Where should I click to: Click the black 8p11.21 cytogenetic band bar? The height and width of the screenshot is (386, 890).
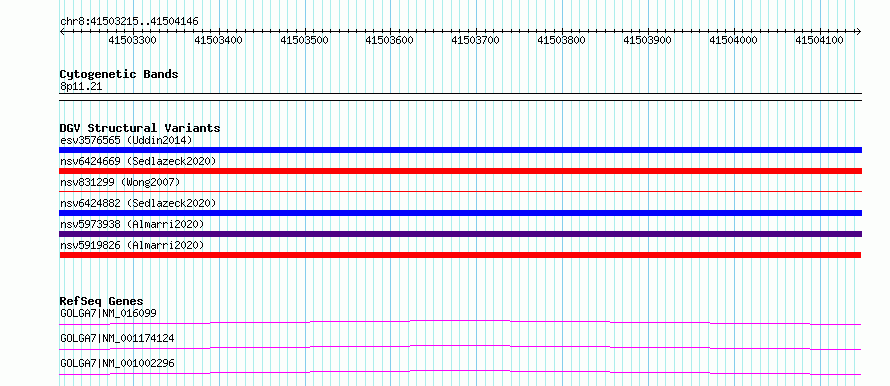click(x=460, y=96)
